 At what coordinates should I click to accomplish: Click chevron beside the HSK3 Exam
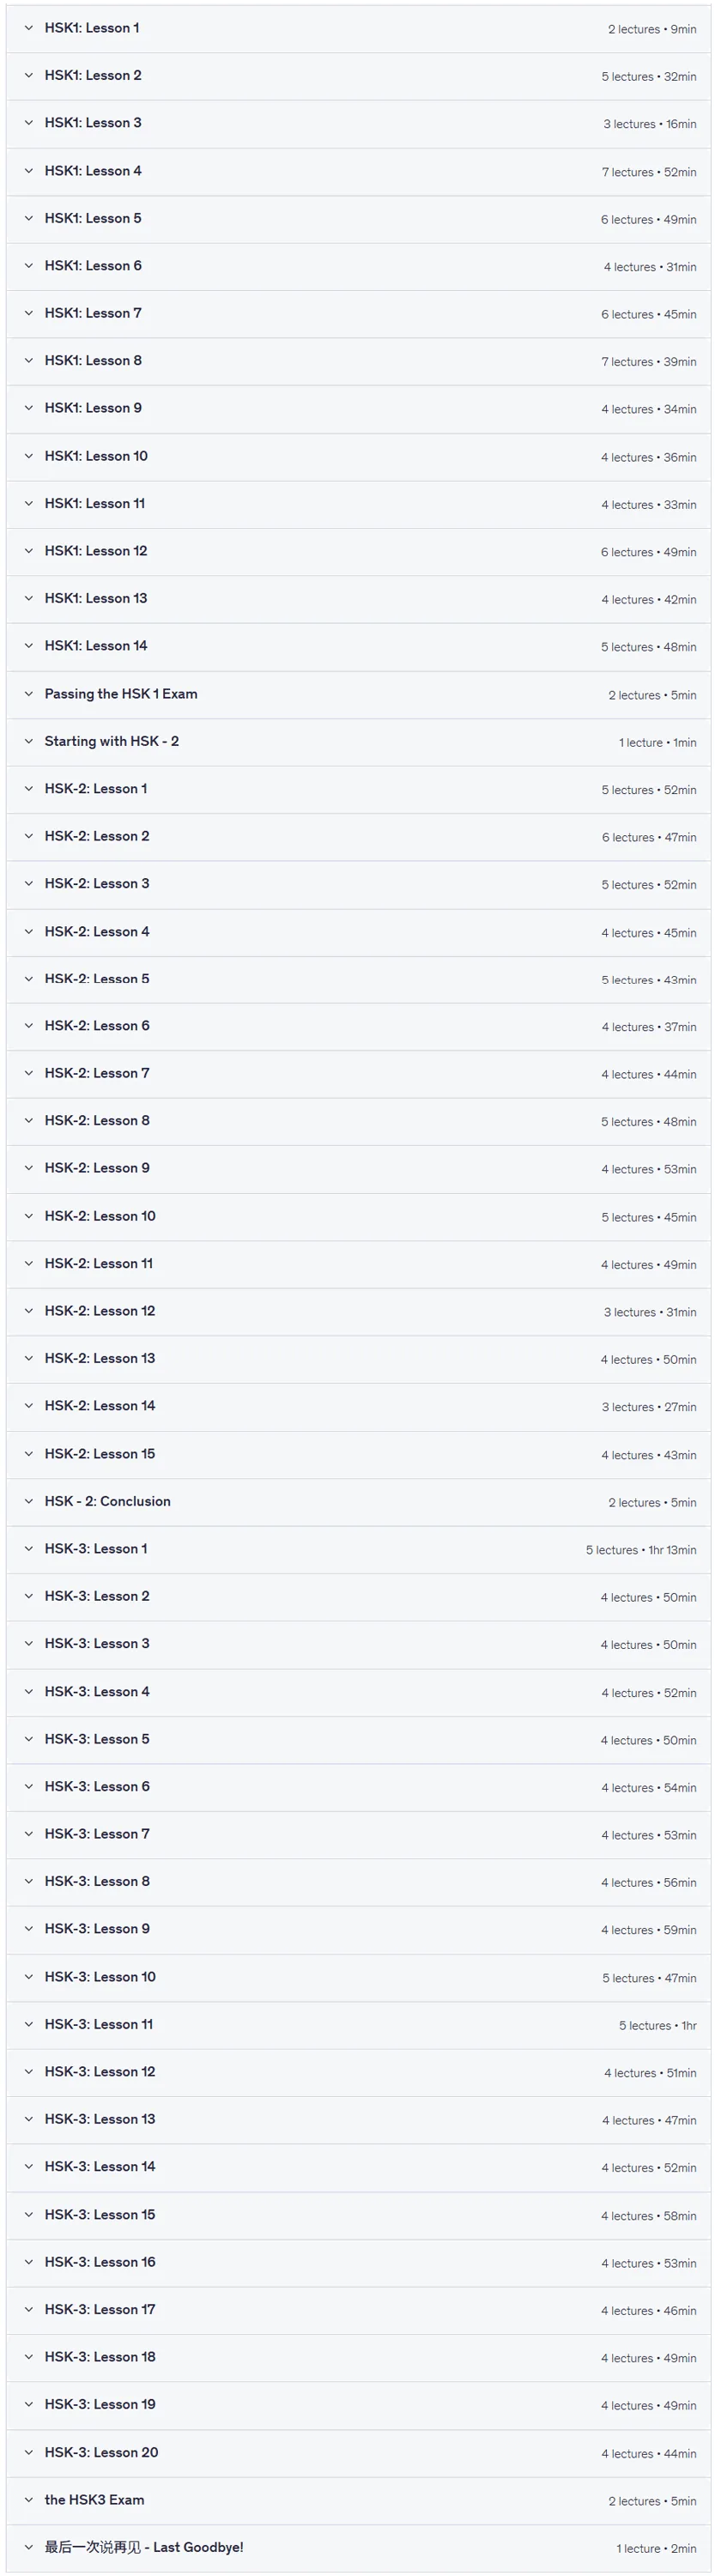[29, 2500]
